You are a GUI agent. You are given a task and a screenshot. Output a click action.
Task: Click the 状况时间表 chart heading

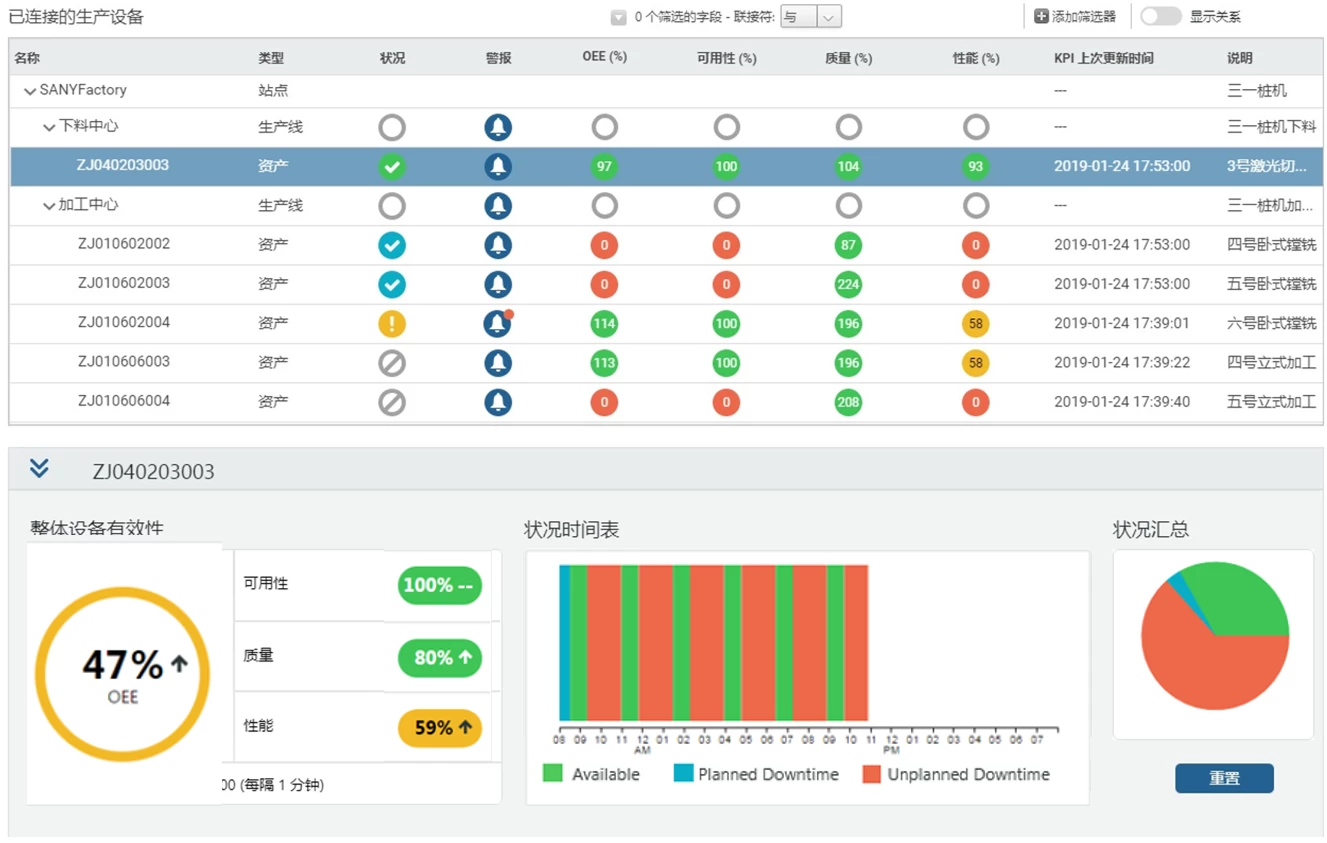(x=572, y=530)
